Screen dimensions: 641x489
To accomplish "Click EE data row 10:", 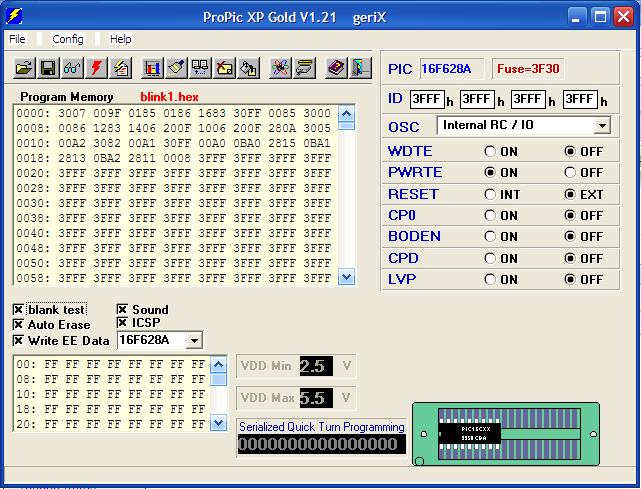I will 111,395.
